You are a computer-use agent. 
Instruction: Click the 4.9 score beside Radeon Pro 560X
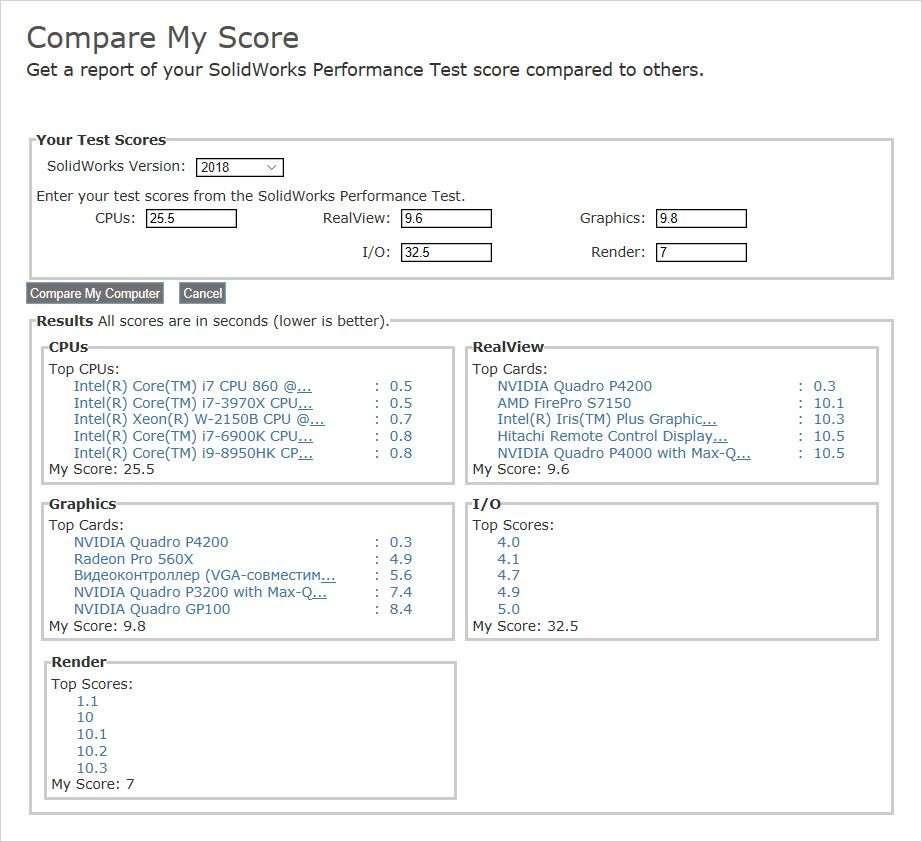(x=401, y=559)
